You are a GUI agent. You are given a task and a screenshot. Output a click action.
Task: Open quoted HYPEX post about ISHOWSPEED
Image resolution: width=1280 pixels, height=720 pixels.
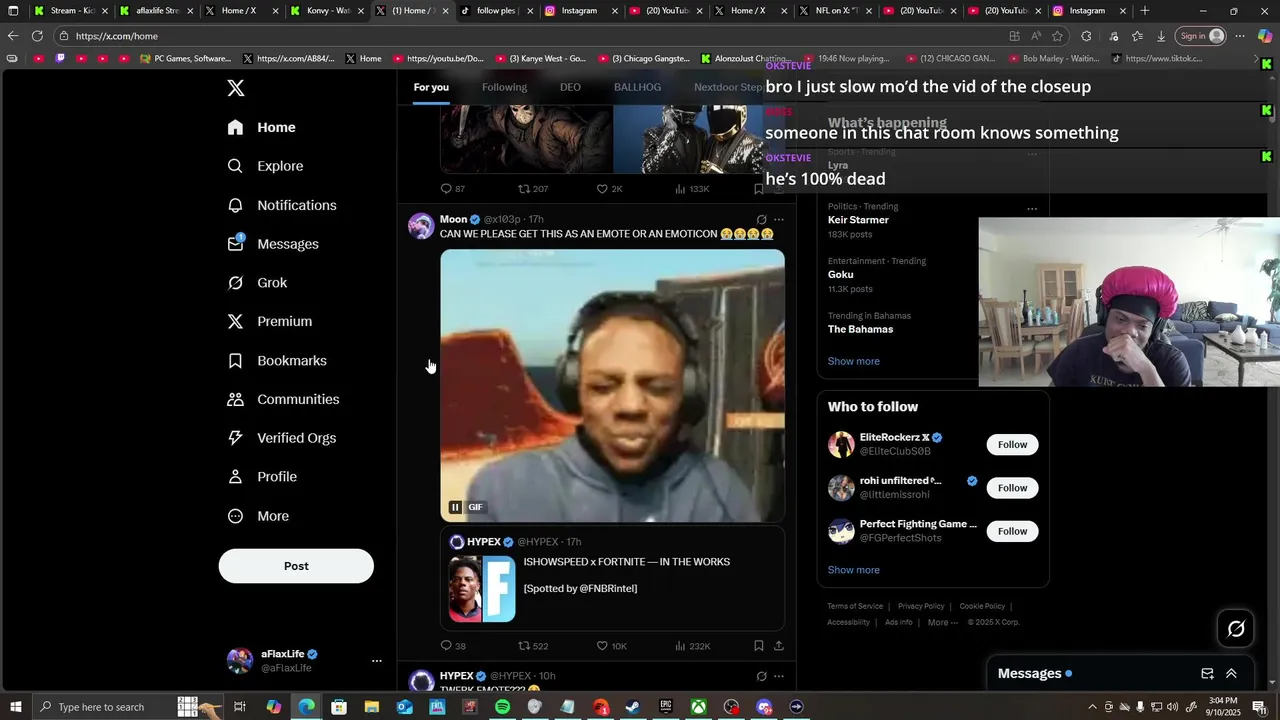click(x=612, y=578)
